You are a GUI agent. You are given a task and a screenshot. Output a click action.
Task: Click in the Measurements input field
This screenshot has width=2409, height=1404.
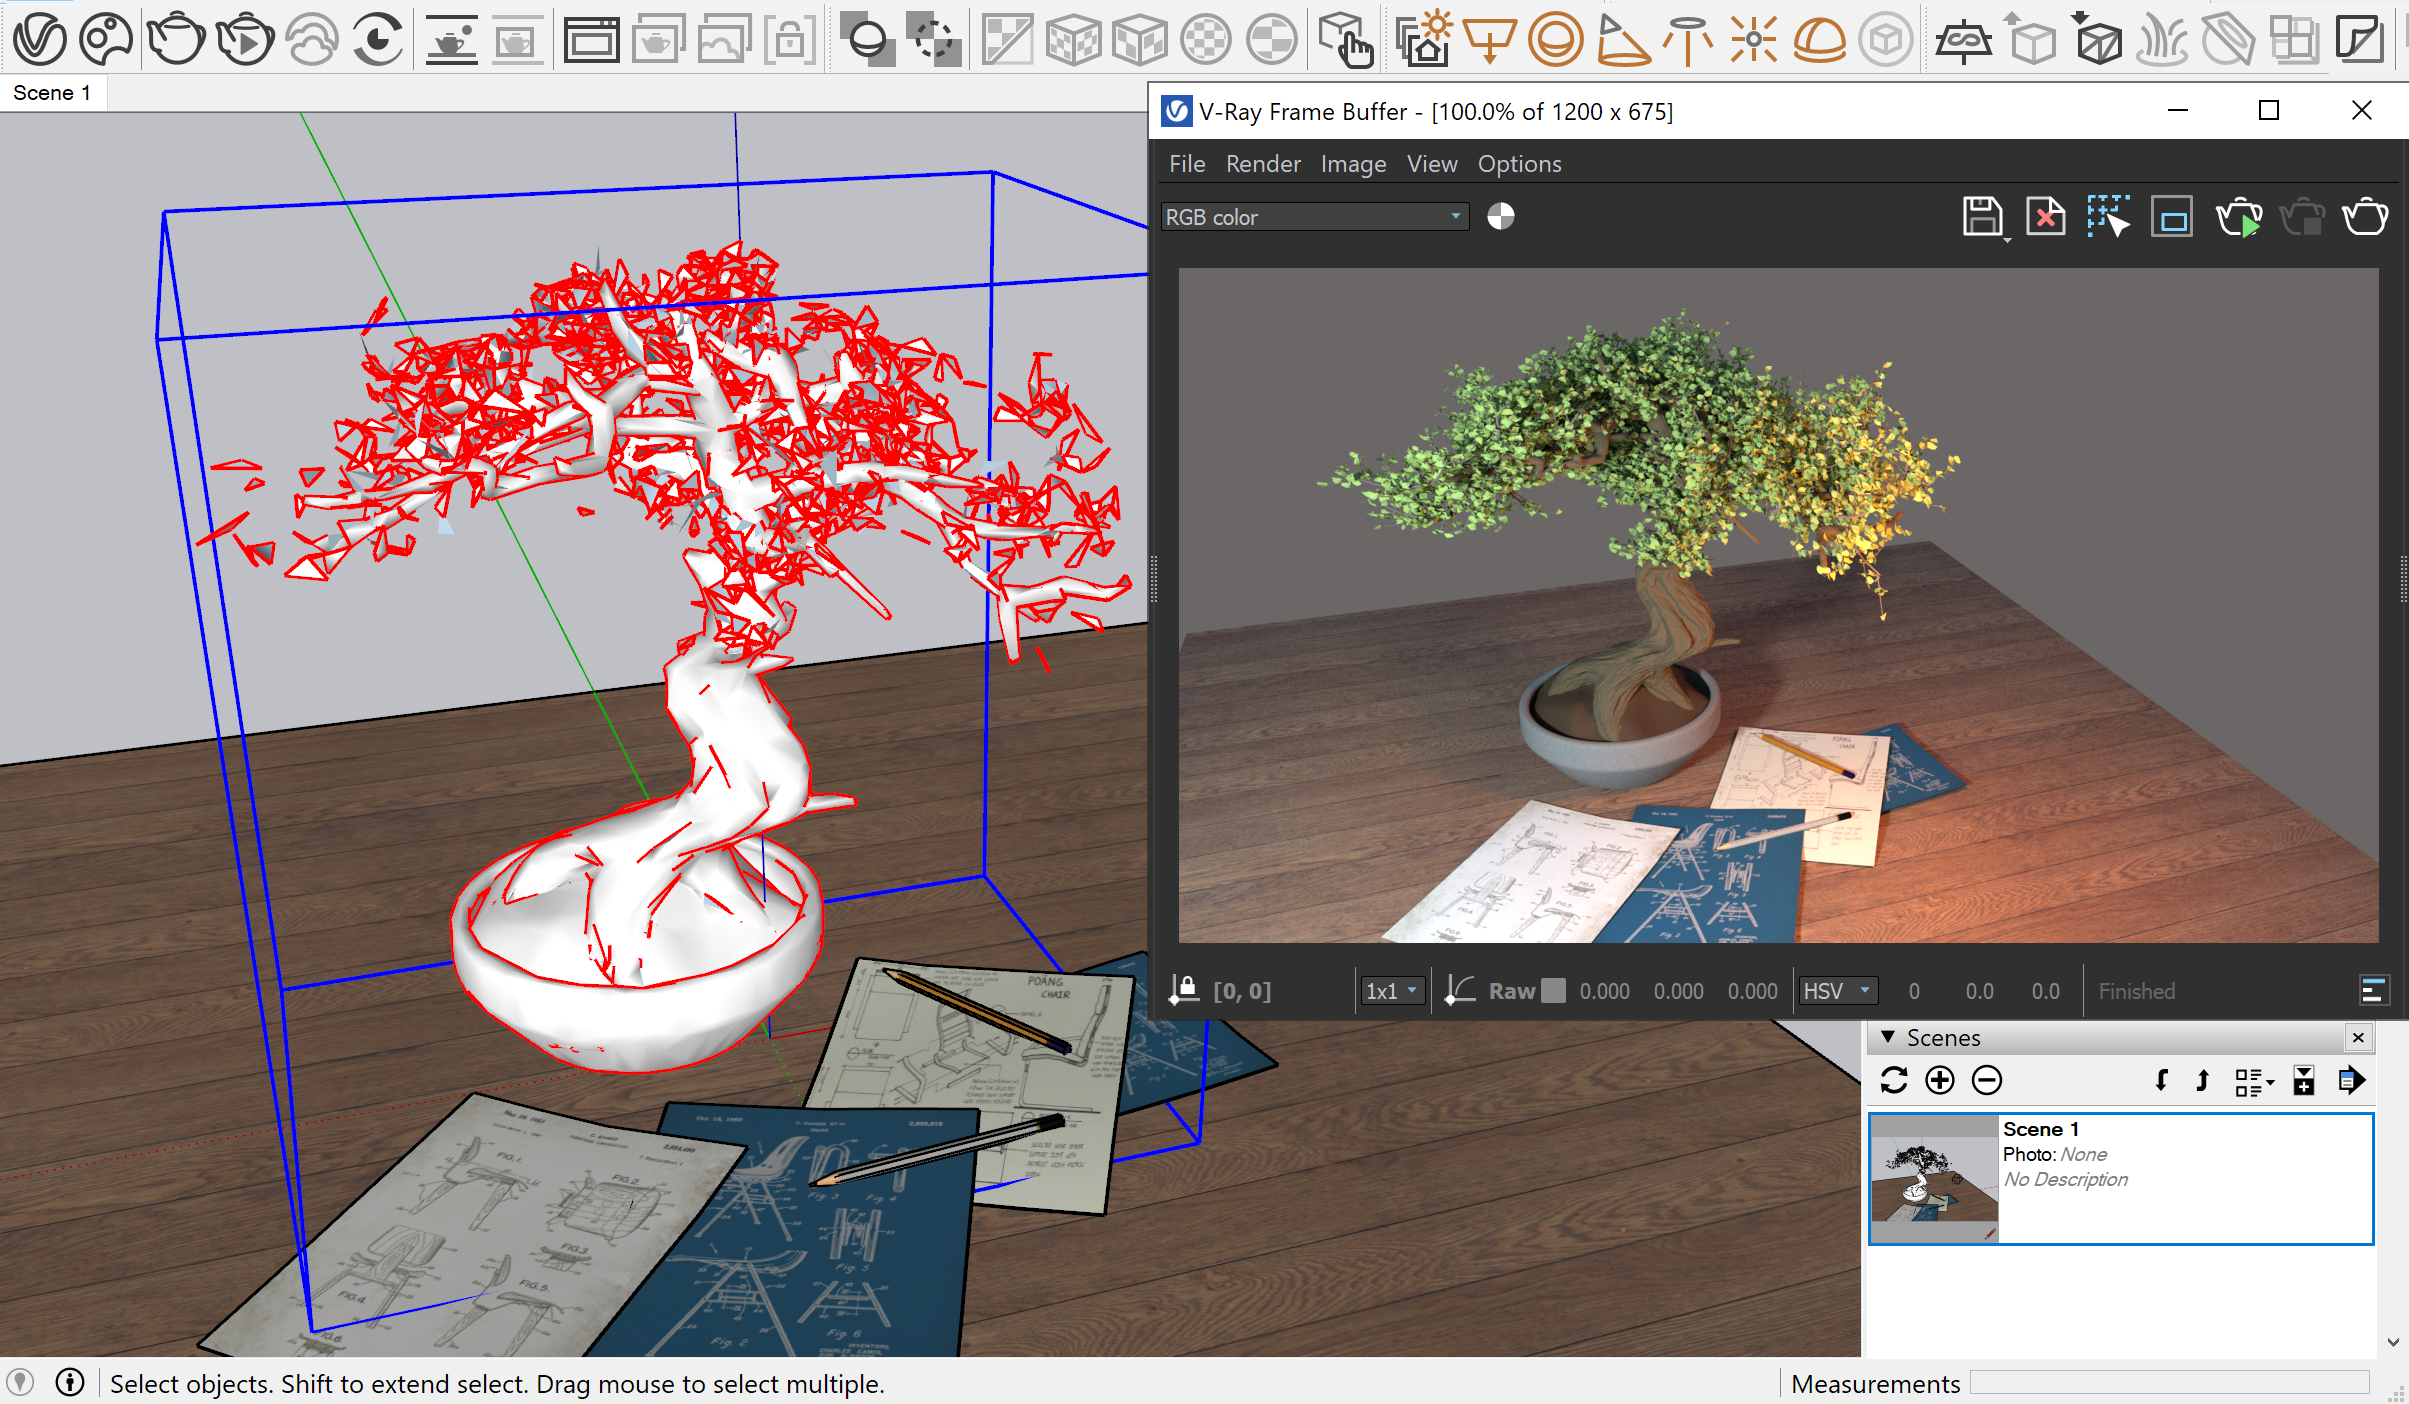[x=2169, y=1383]
